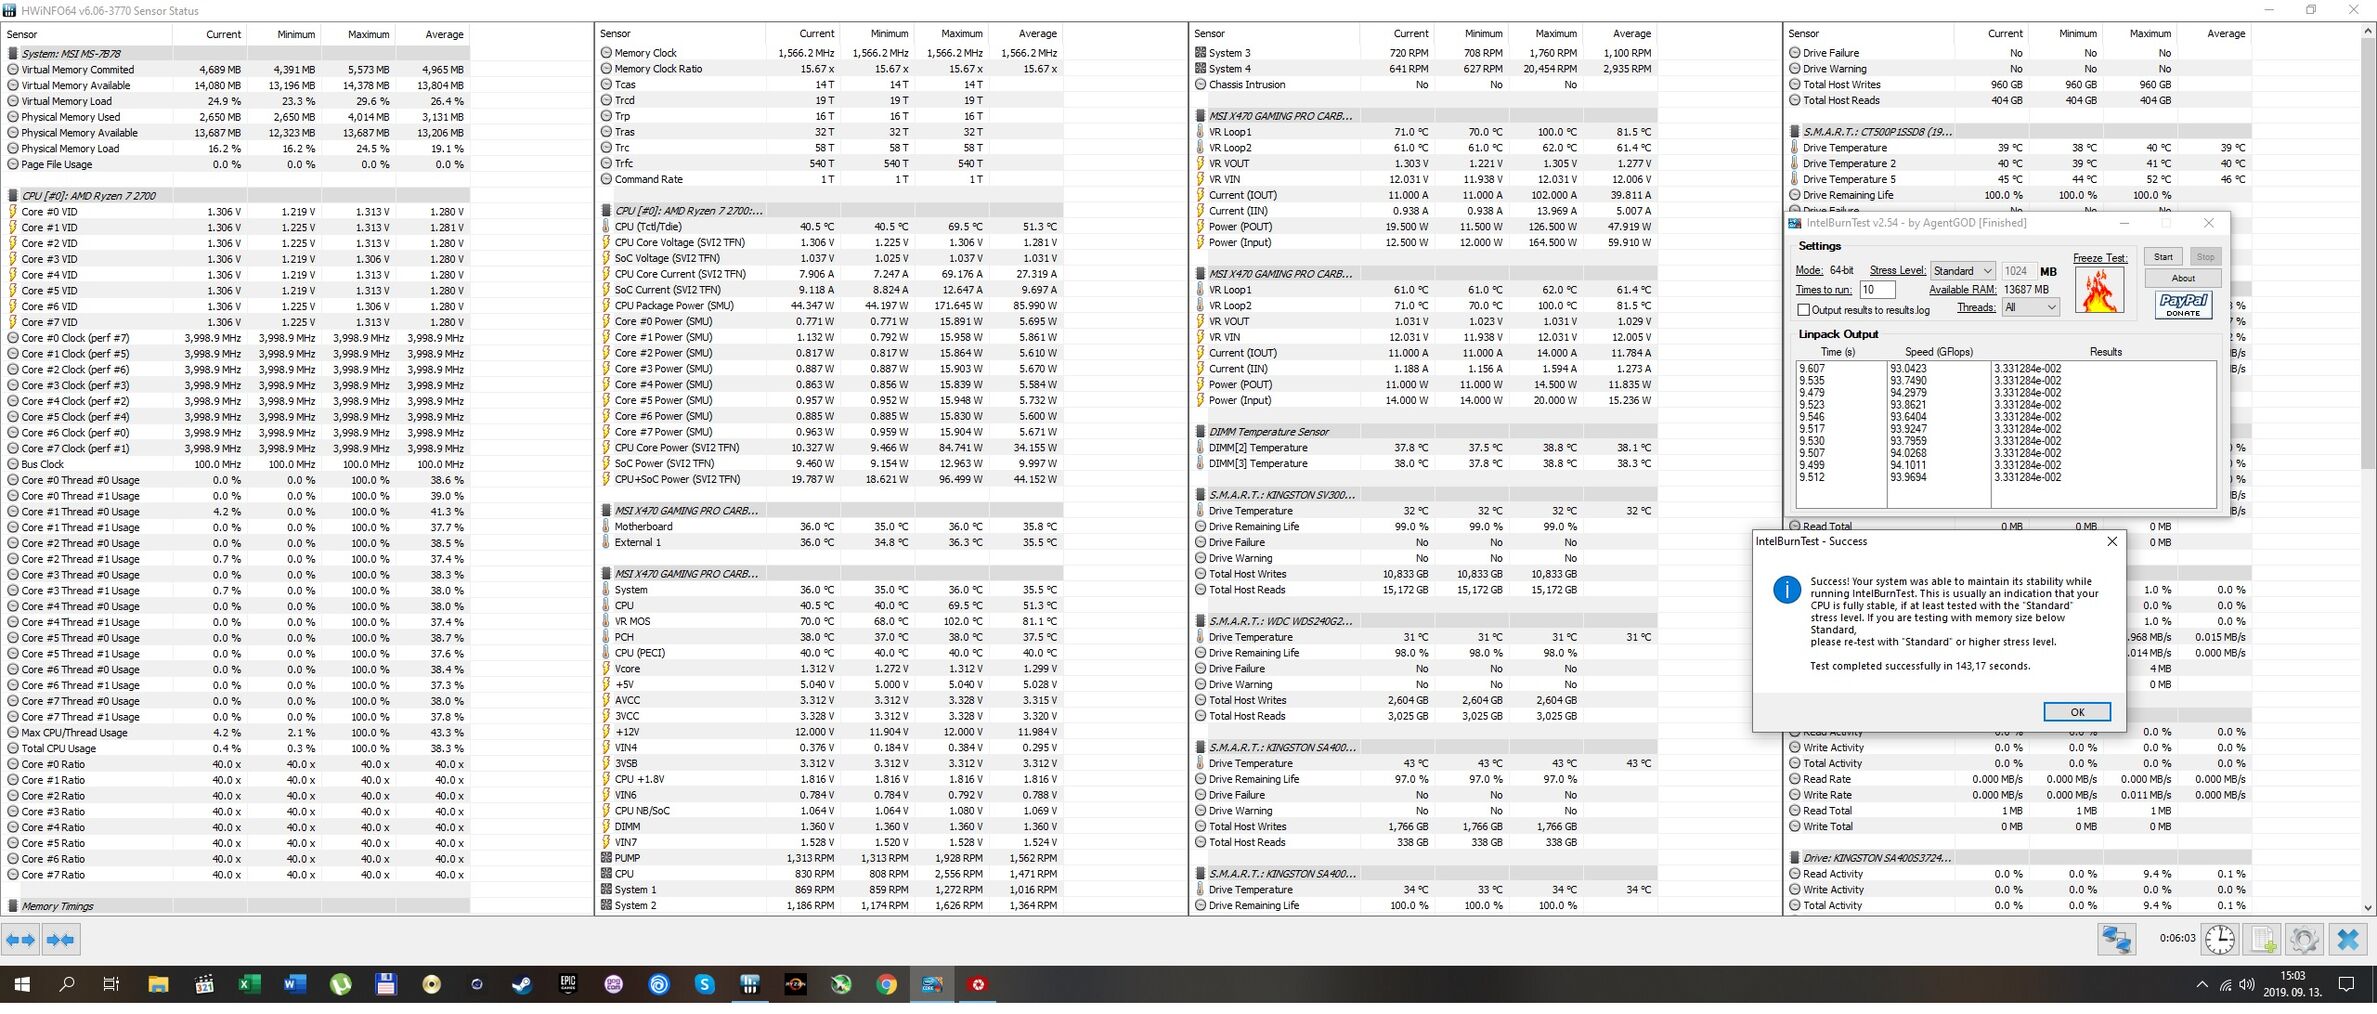The width and height of the screenshot is (2377, 1014).
Task: Click the Vcore voltage row
Action: point(832,669)
